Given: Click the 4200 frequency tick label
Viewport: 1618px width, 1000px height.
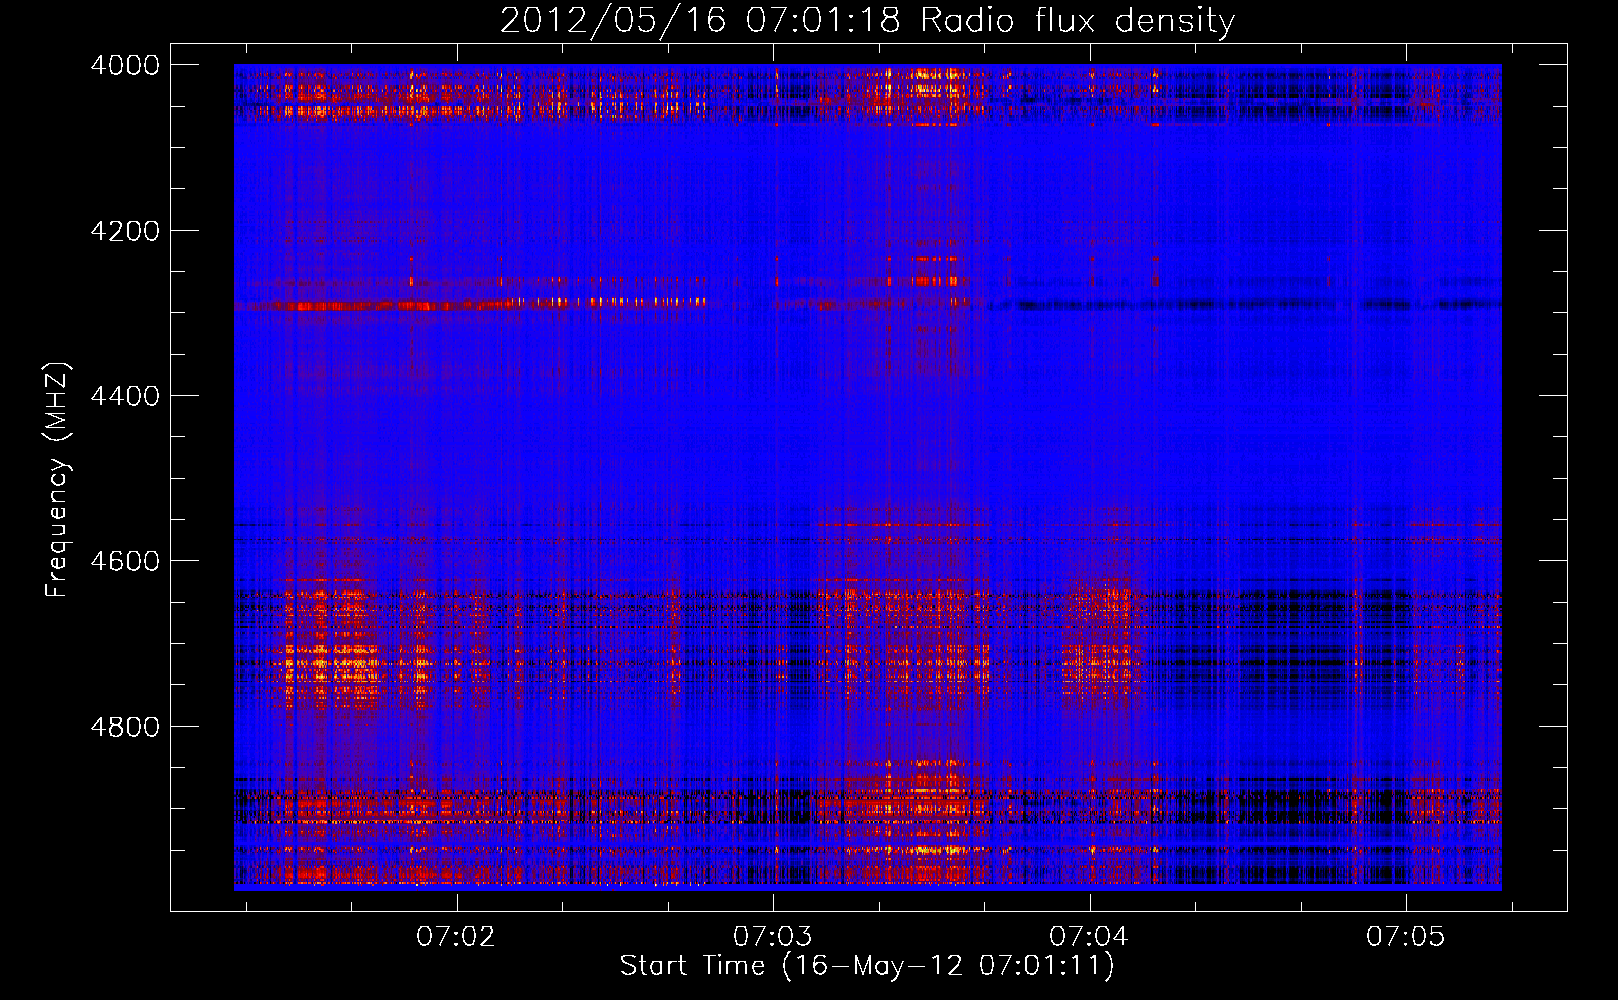Looking at the screenshot, I should 125,231.
